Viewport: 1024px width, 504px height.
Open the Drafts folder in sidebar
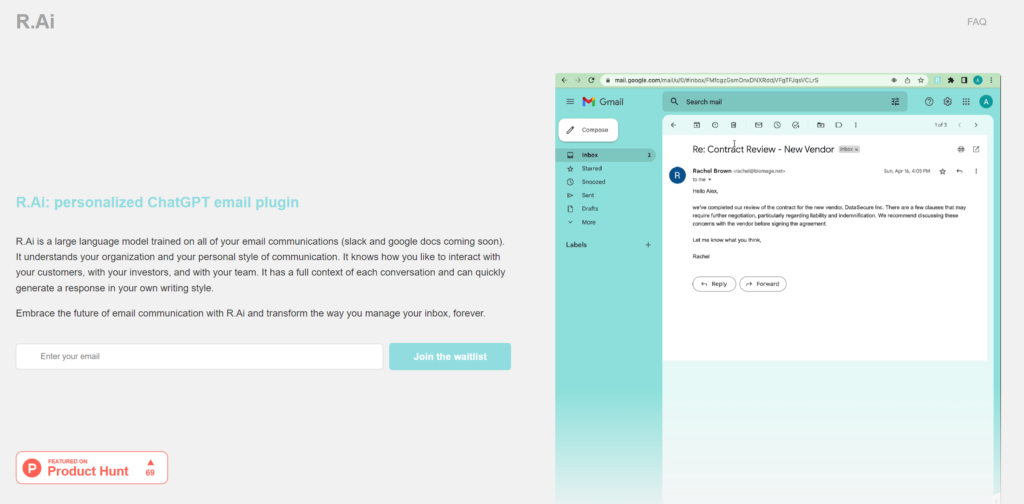[x=591, y=208]
